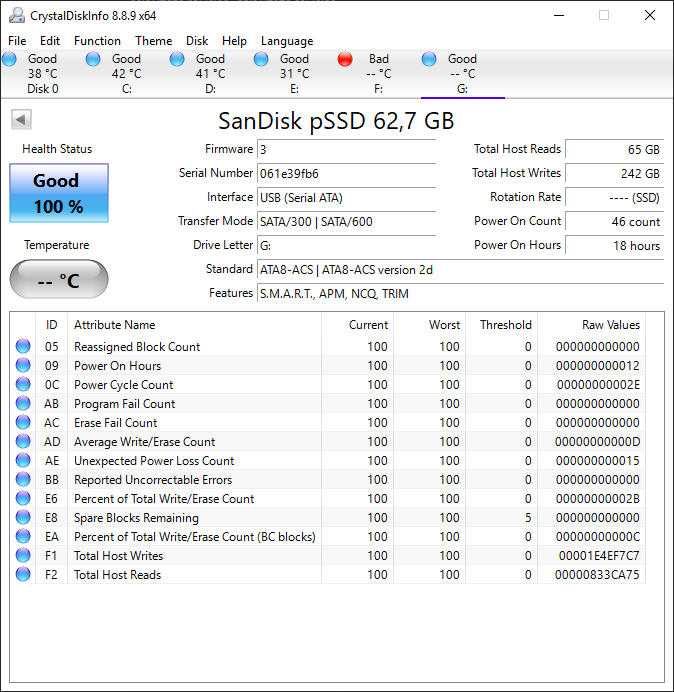Image resolution: width=674 pixels, height=692 pixels.
Task: Click raw value 00000000002E
Action: [x=598, y=384]
